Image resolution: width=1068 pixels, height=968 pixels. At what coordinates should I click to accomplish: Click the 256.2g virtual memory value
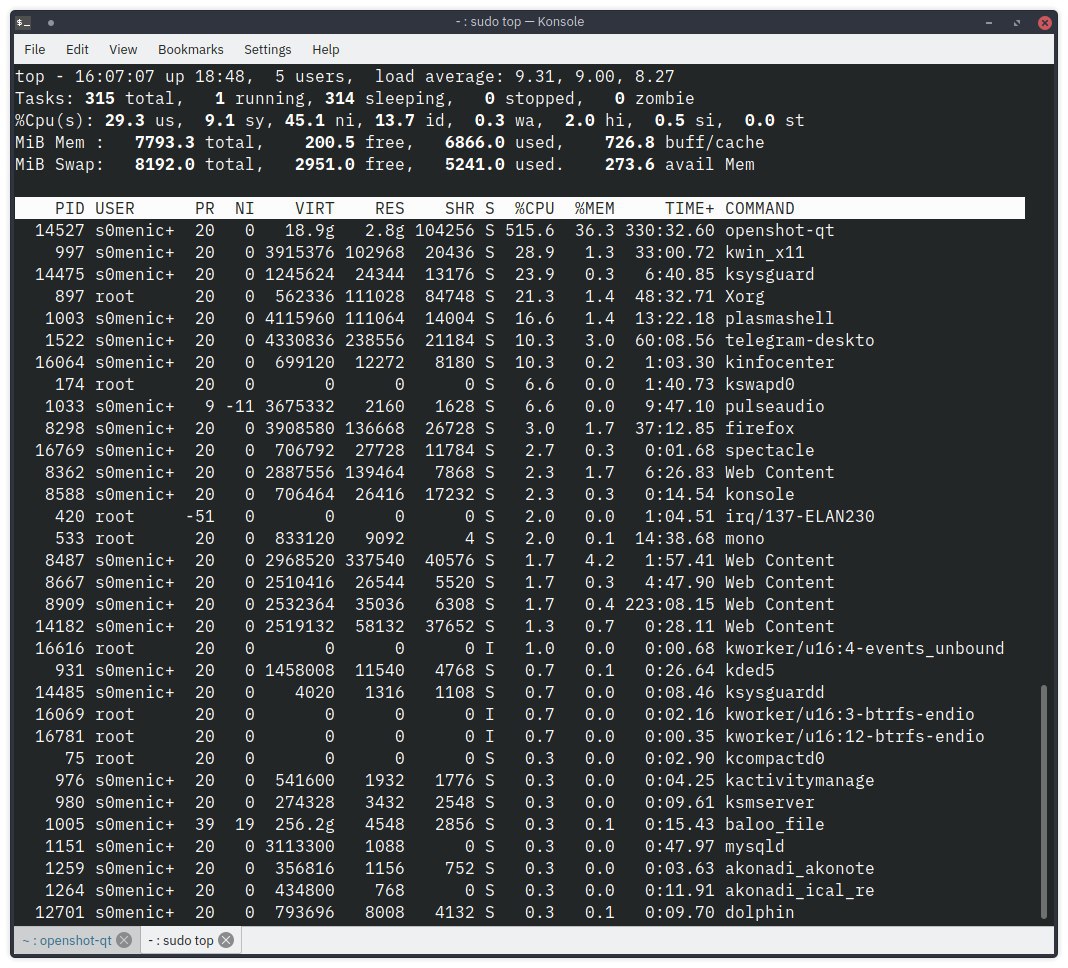[305, 824]
